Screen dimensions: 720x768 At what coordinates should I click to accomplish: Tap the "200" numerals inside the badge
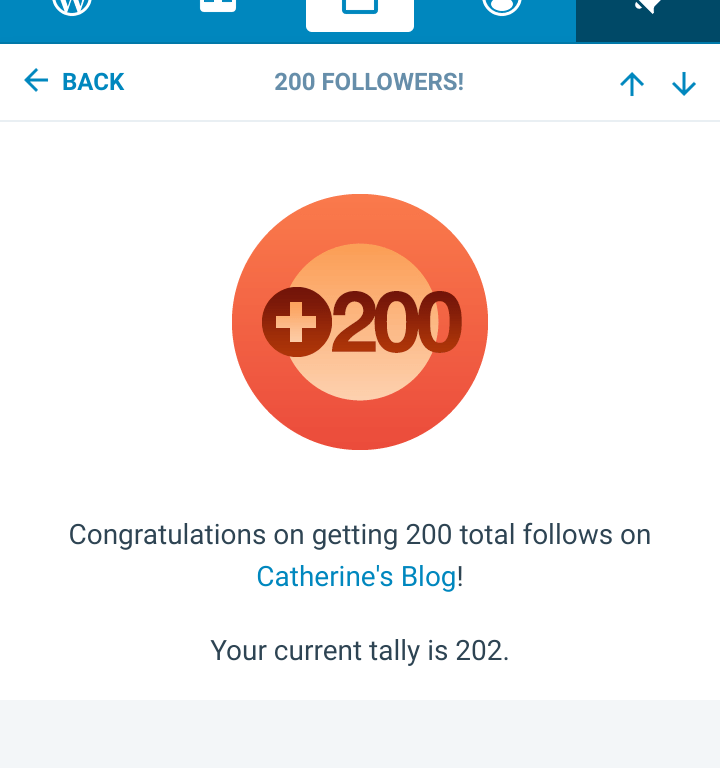(396, 322)
